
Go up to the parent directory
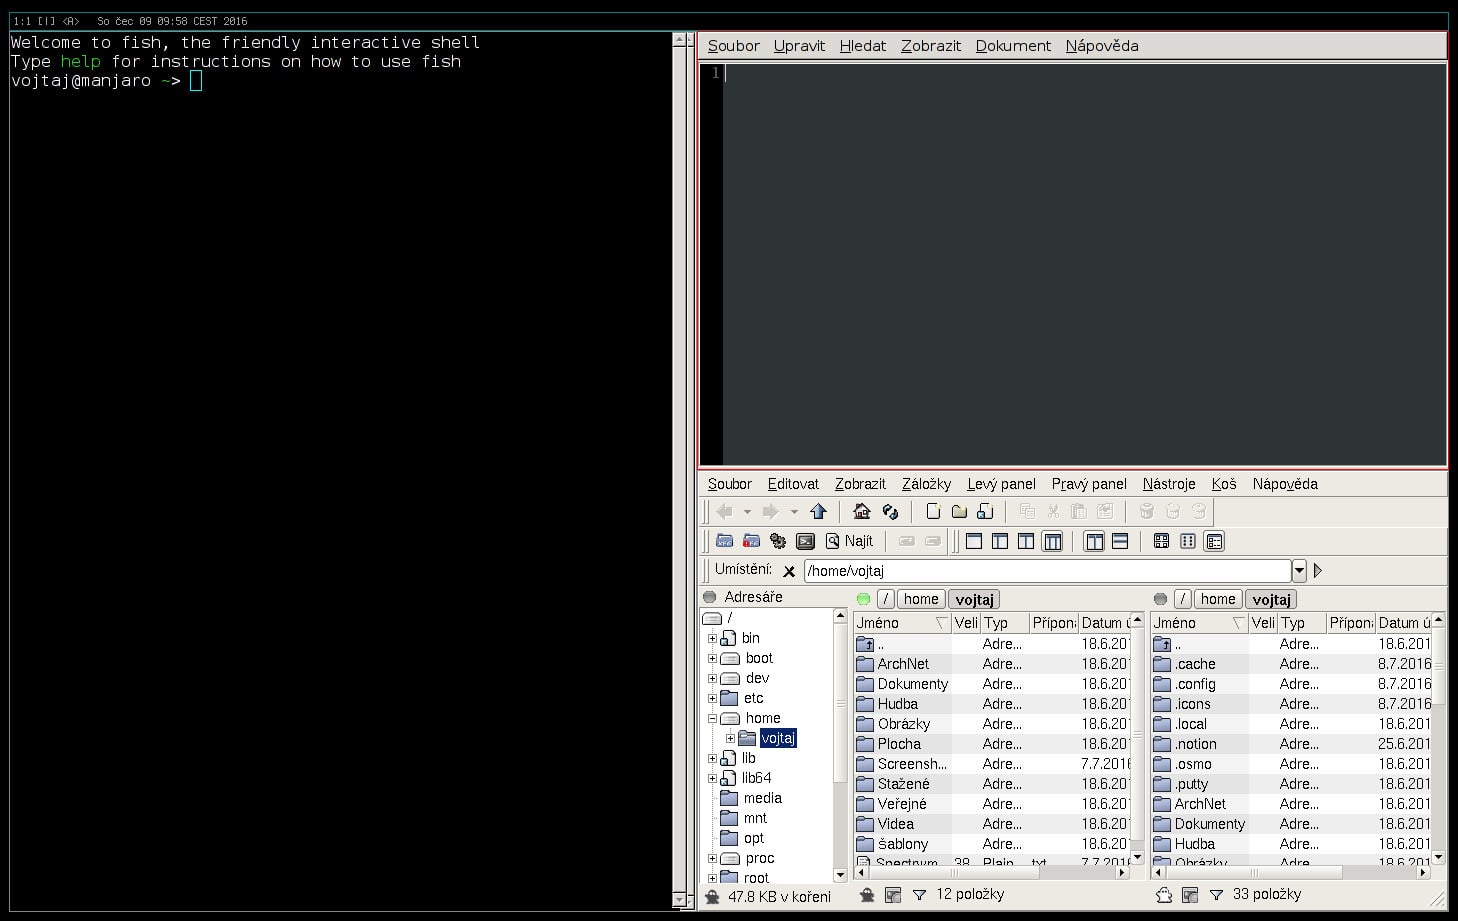click(818, 512)
